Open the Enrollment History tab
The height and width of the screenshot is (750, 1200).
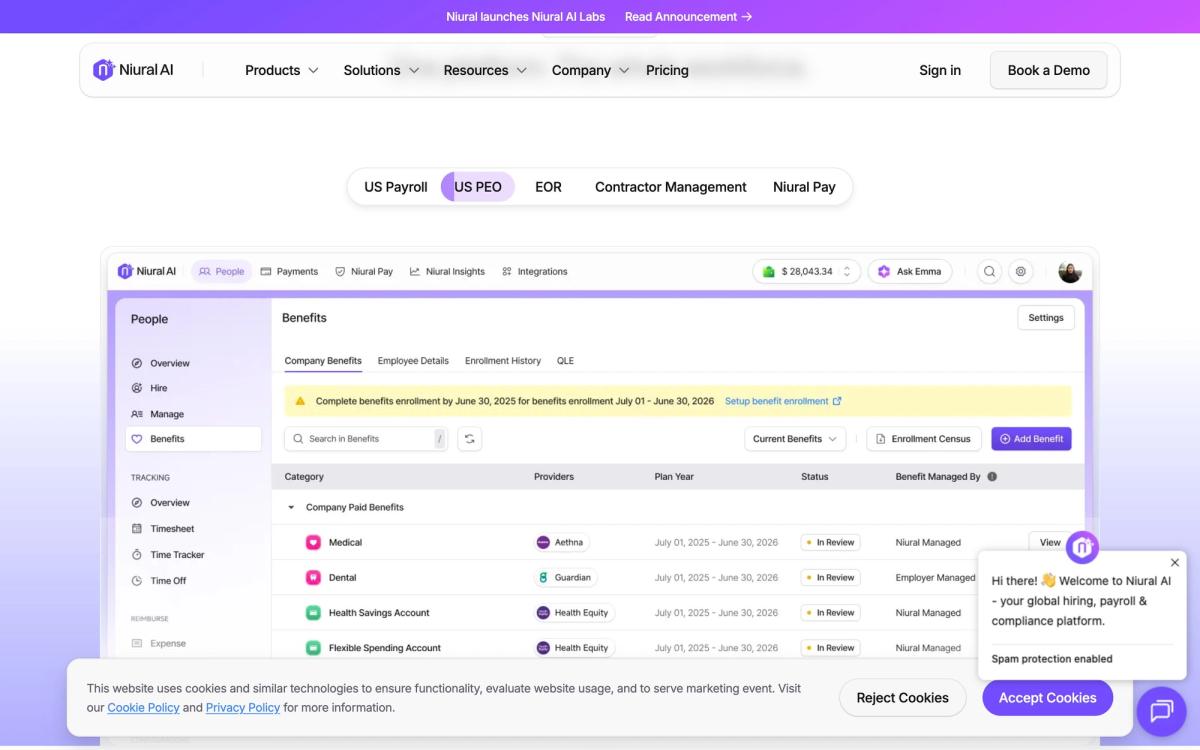click(503, 361)
